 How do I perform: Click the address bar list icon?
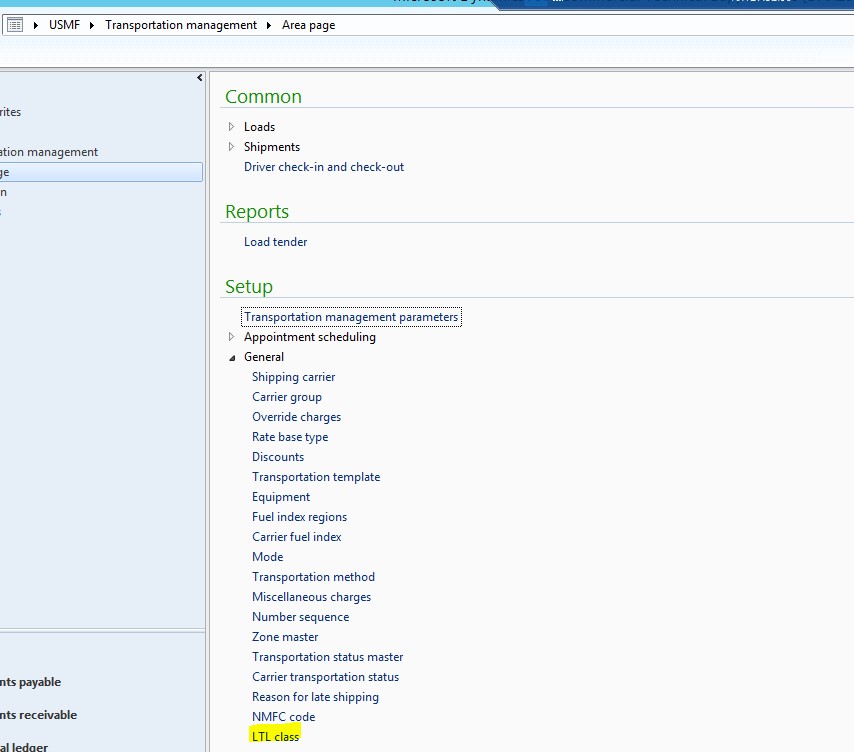(x=14, y=24)
